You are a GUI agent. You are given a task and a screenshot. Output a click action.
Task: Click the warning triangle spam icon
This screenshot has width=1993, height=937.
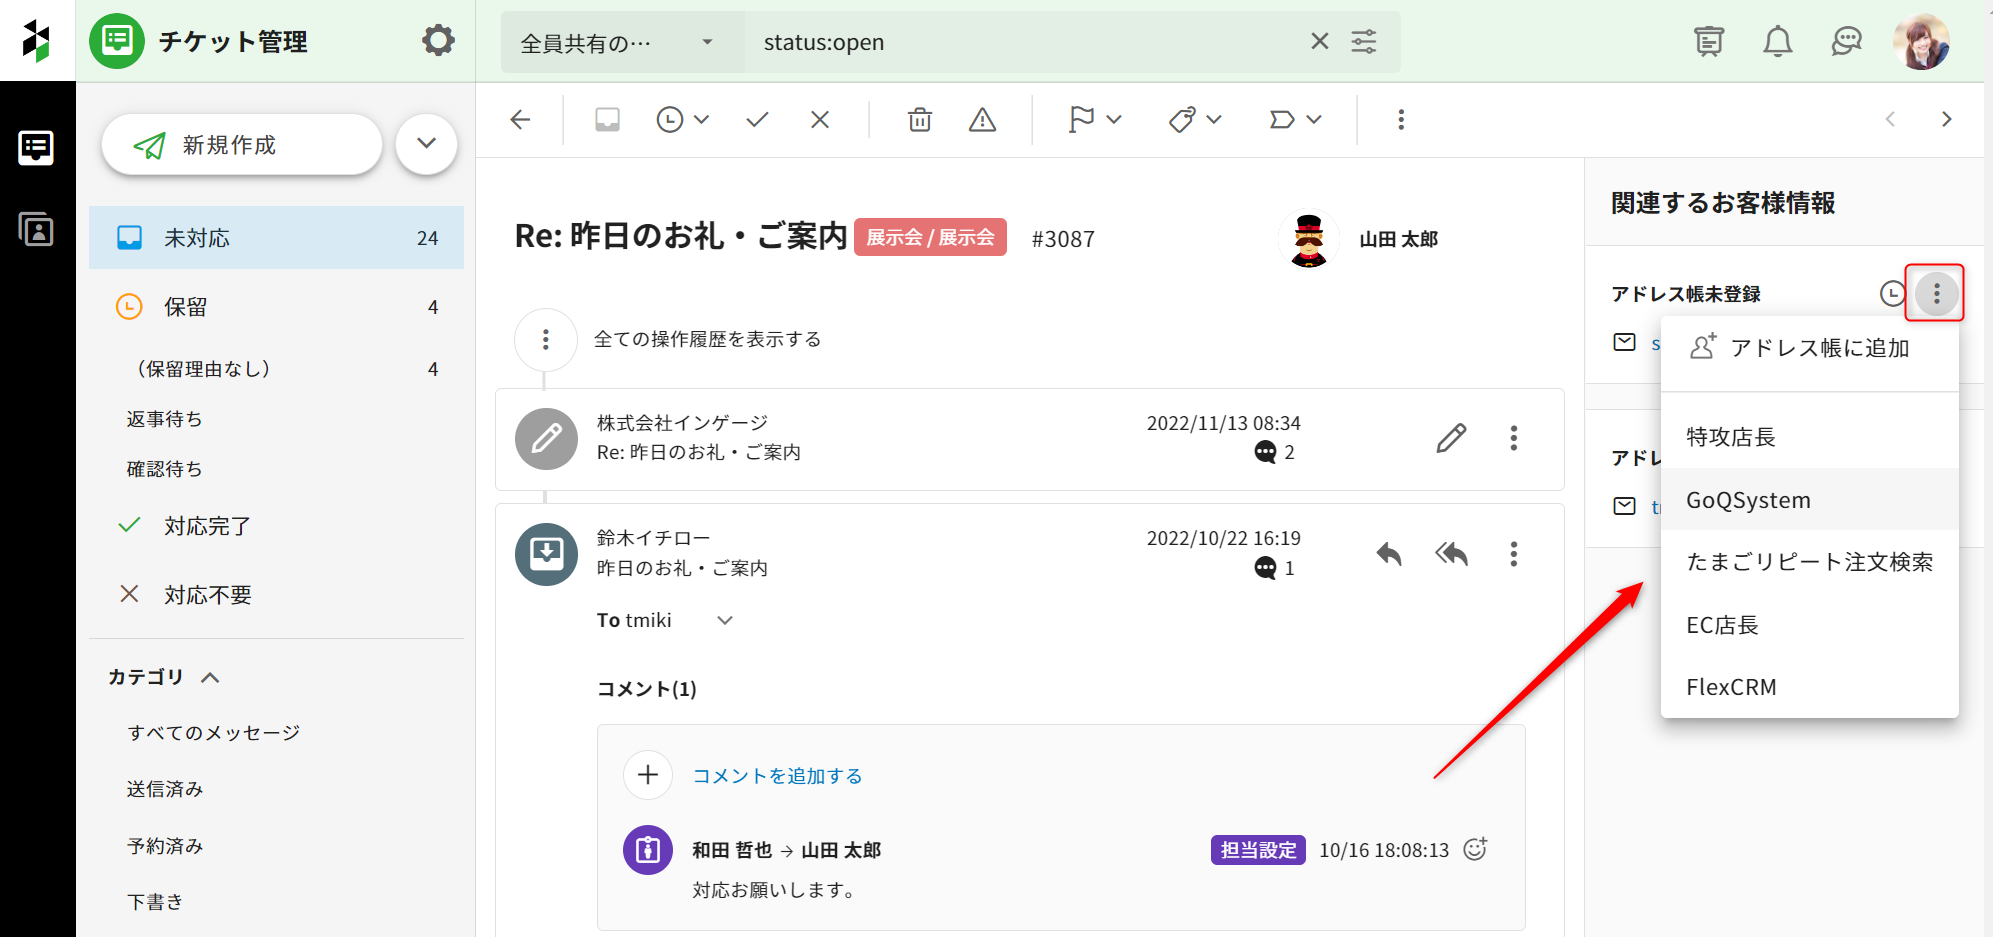click(x=982, y=120)
